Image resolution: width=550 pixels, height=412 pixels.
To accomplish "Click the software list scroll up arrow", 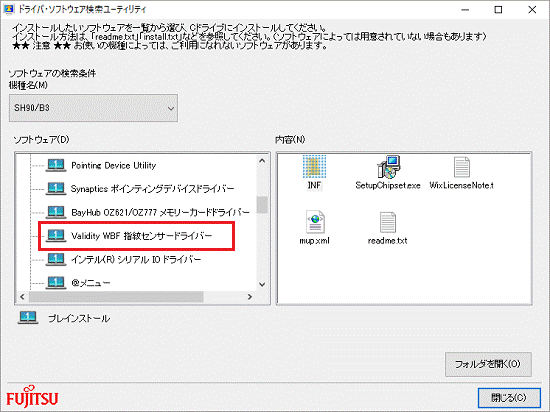I will (262, 161).
